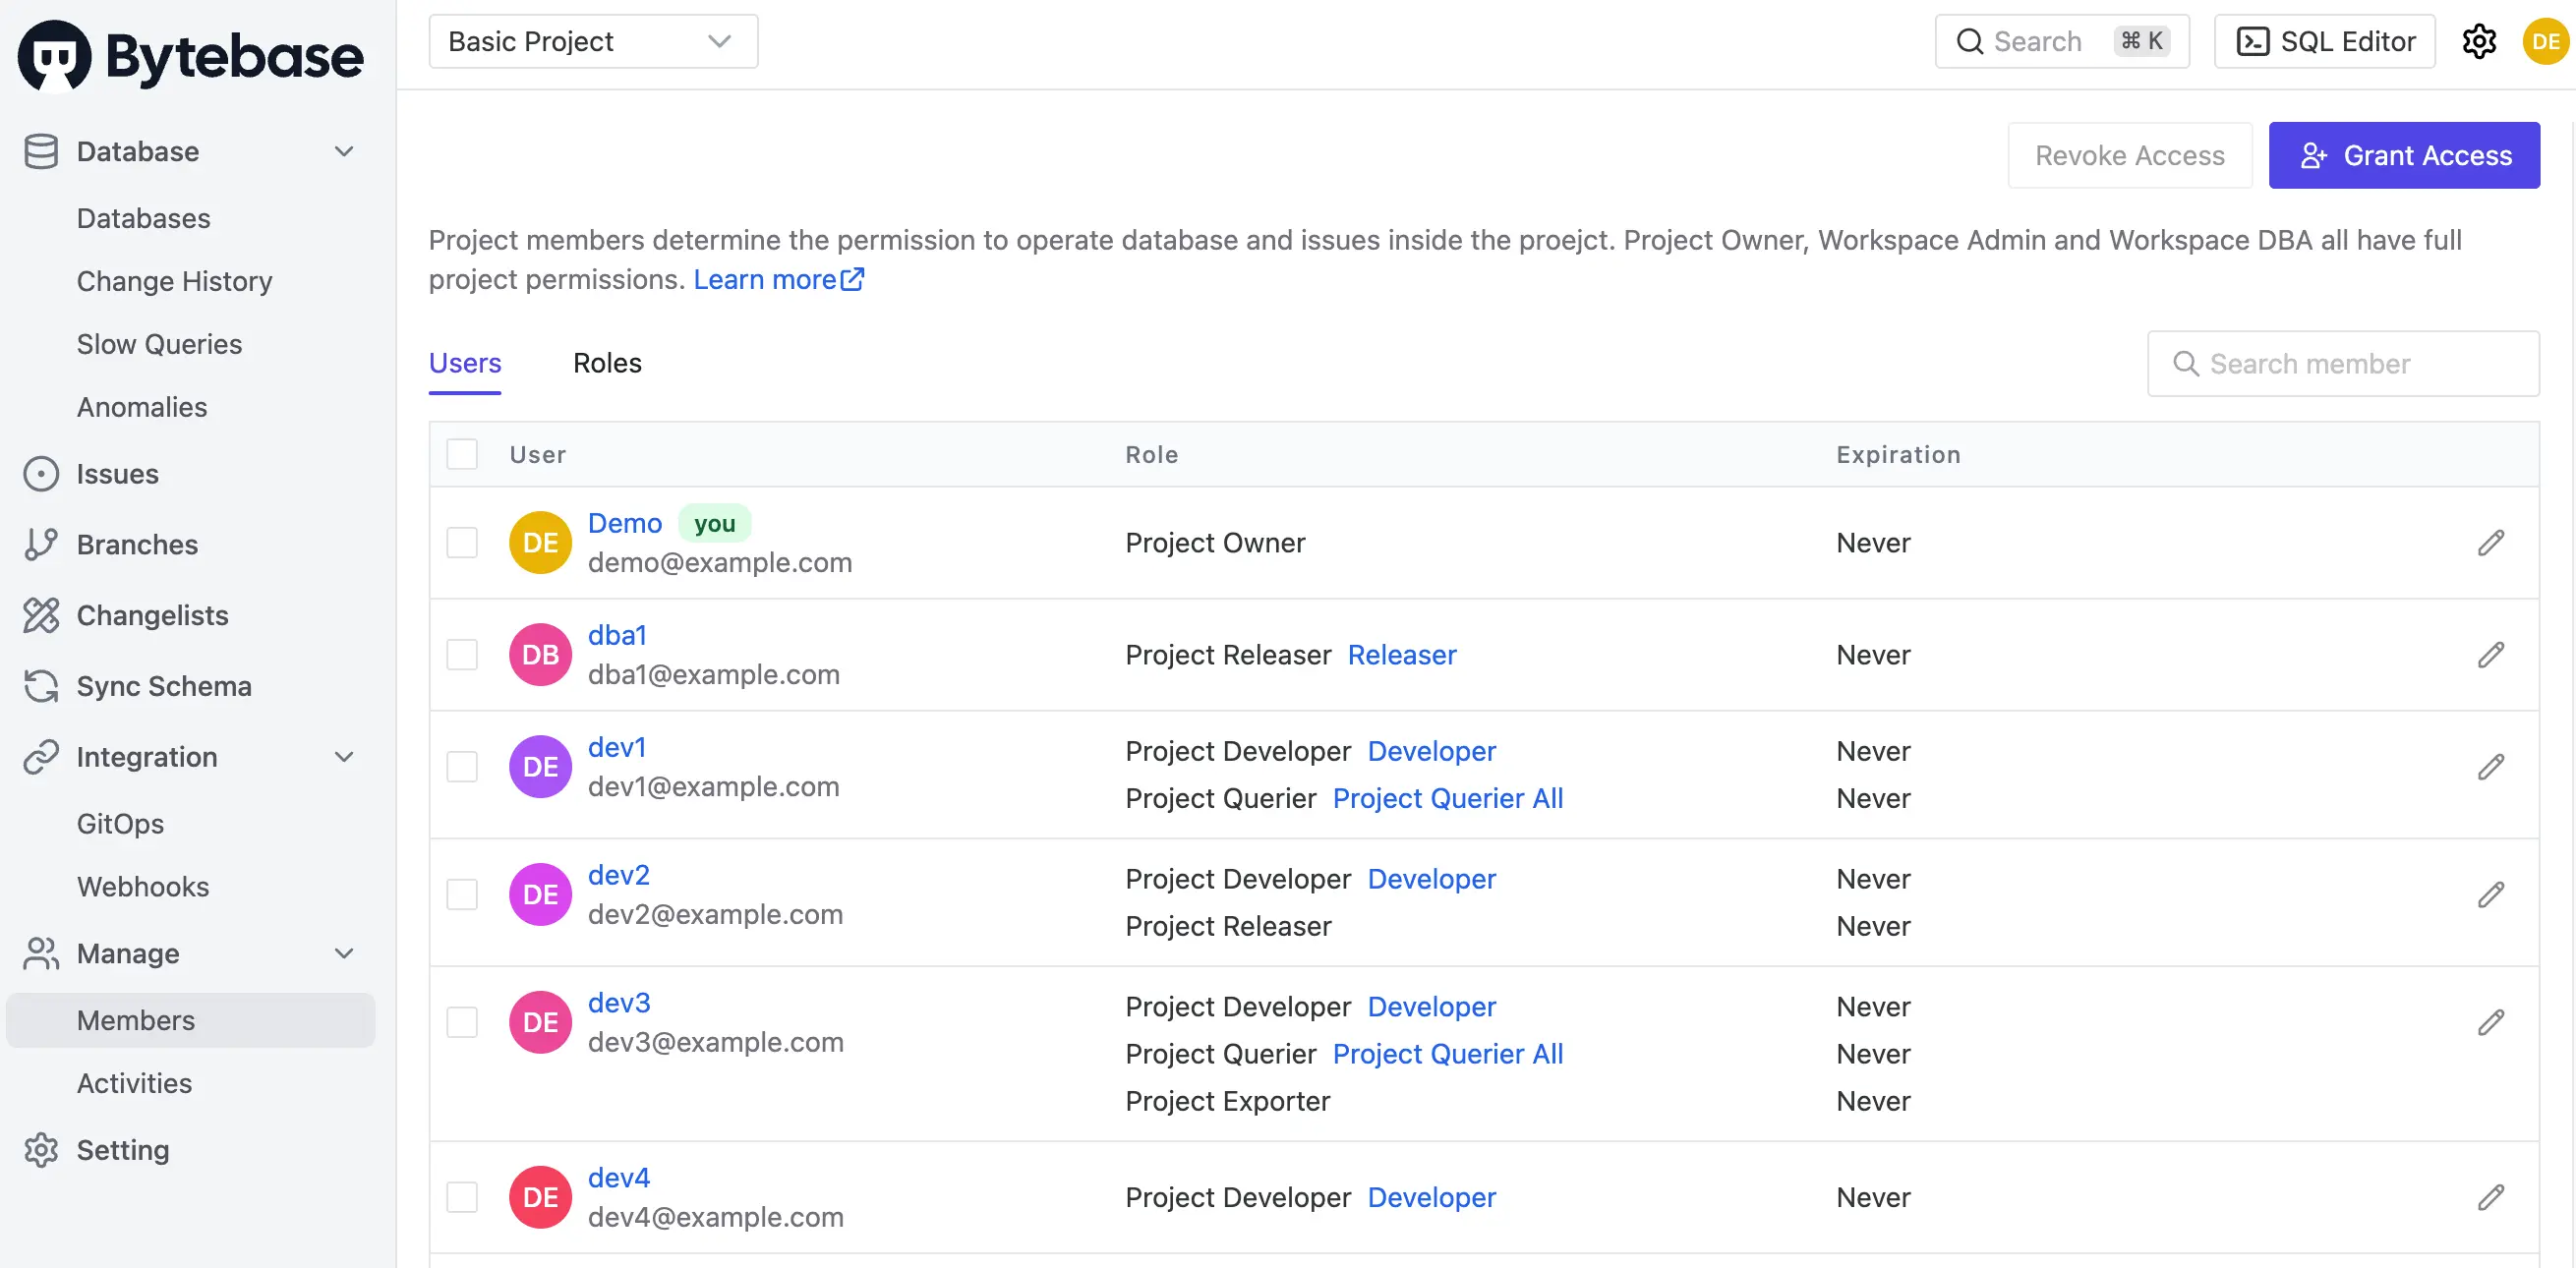The height and width of the screenshot is (1268, 2576).
Task: Select the Users tab
Action: tap(467, 360)
